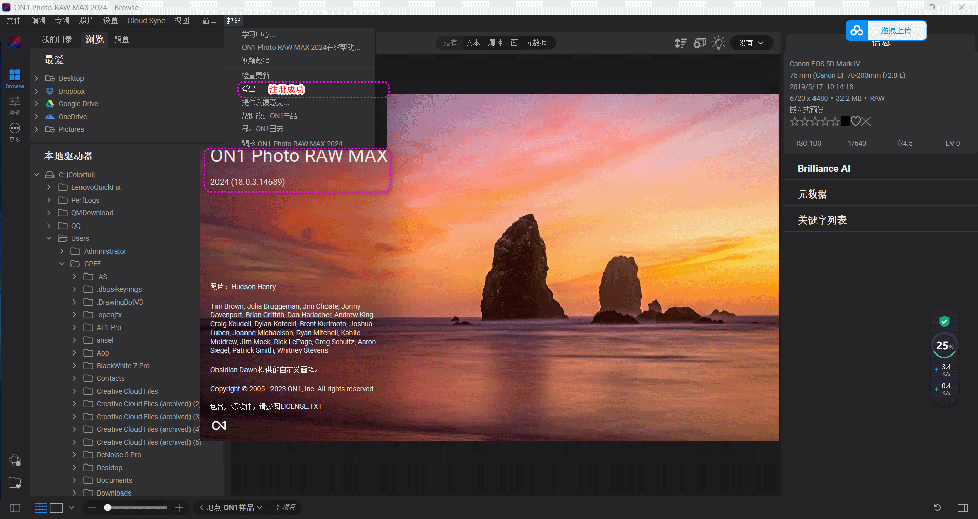Click the 25% circular gauge widget
The height and width of the screenshot is (519, 978).
tap(944, 346)
